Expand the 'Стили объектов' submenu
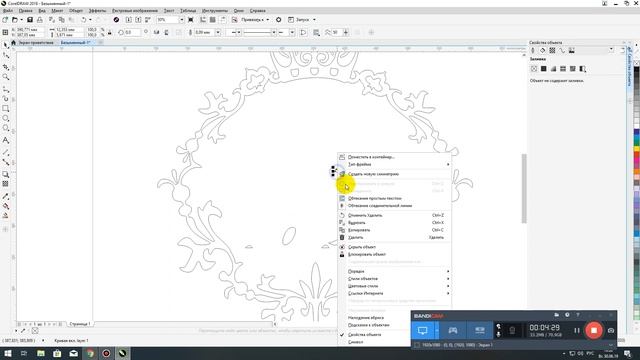The width and height of the screenshot is (640, 360). (394, 279)
